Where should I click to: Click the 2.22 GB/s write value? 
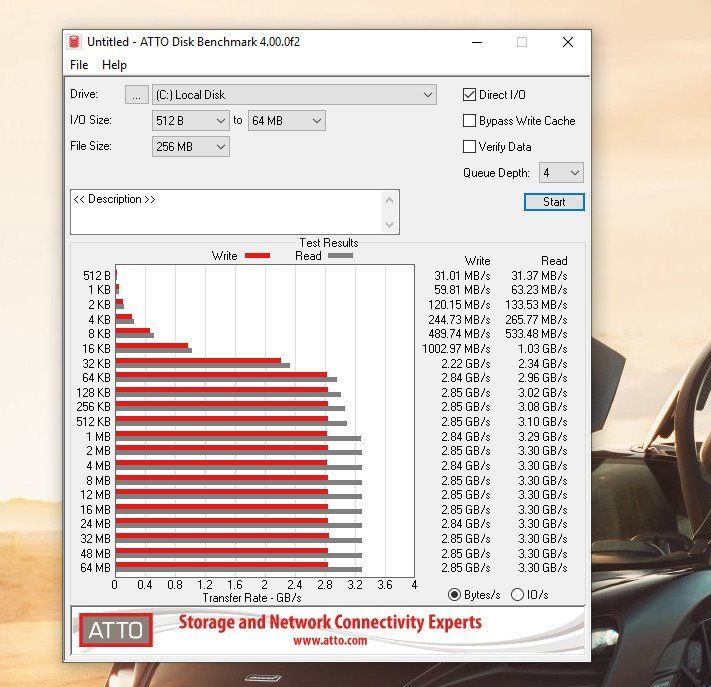pyautogui.click(x=466, y=364)
